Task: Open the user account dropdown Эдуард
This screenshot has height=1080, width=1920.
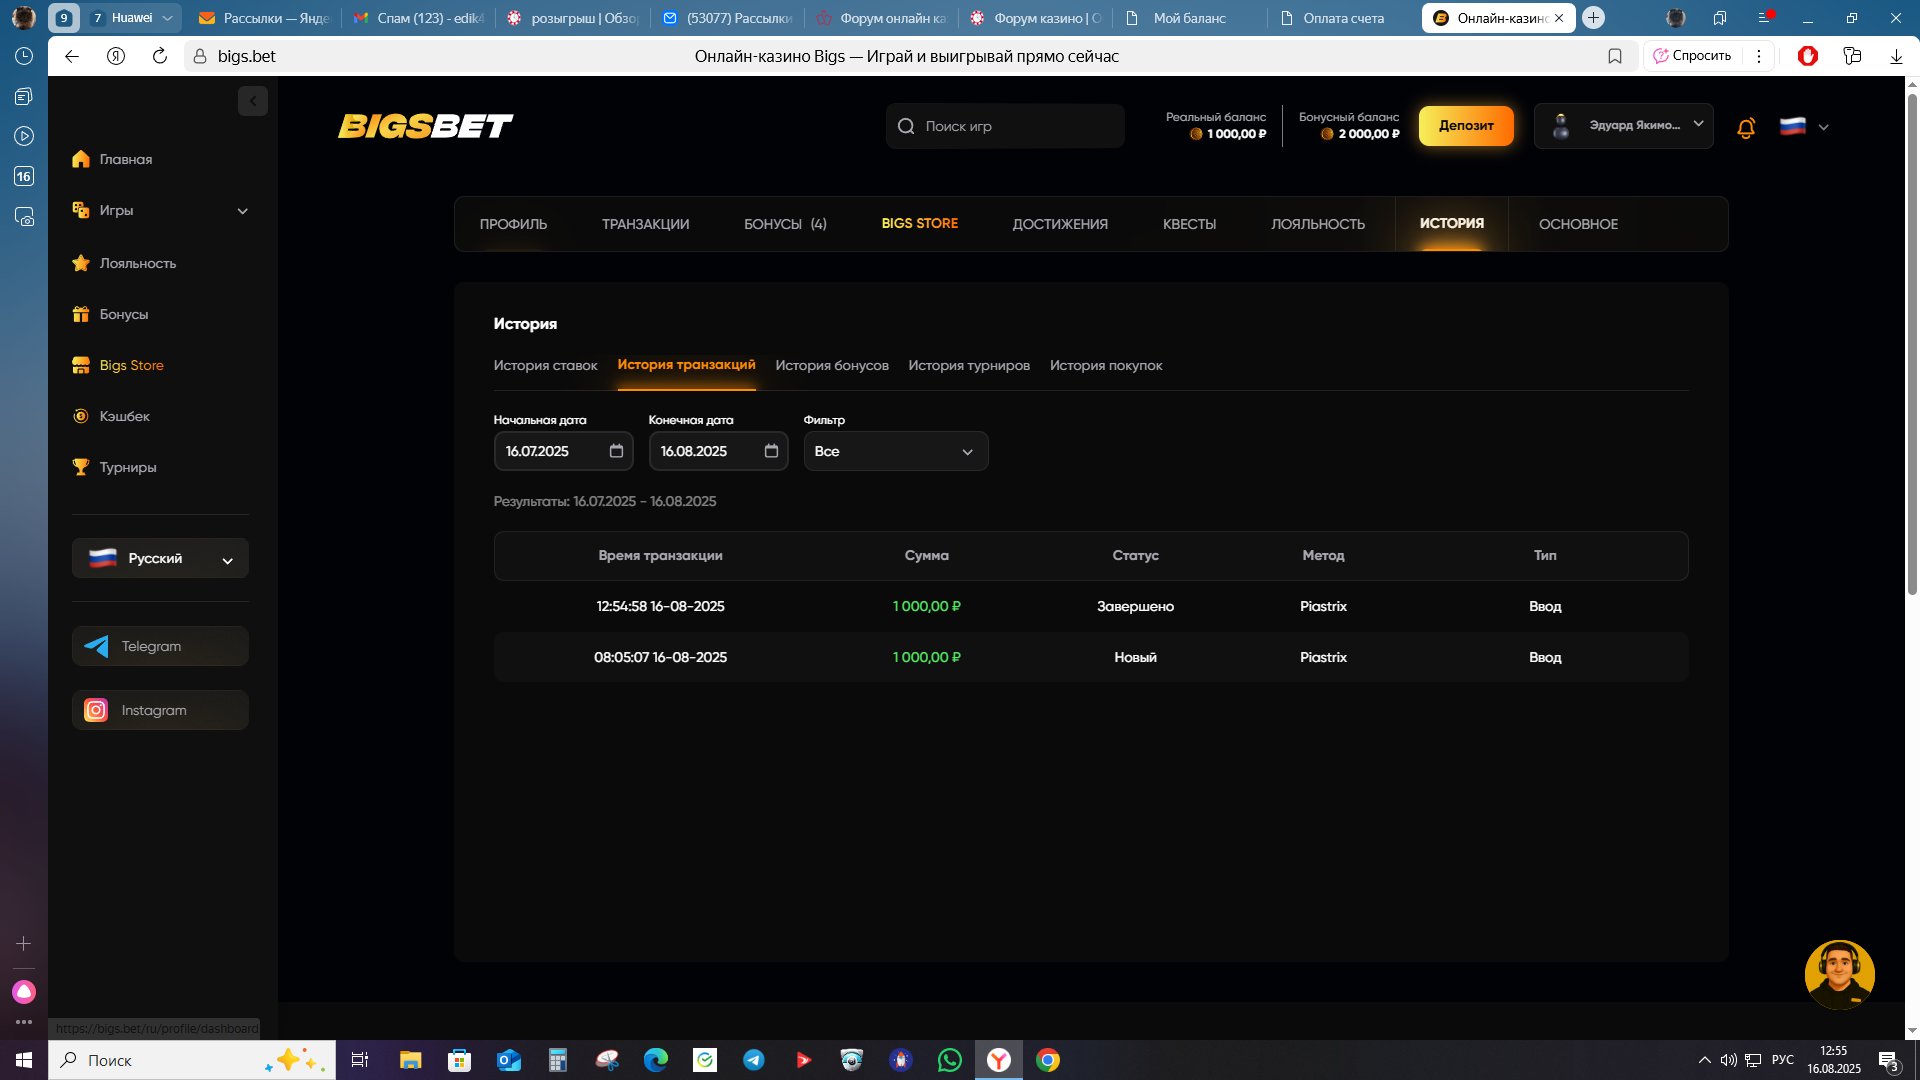Action: pyautogui.click(x=1623, y=126)
